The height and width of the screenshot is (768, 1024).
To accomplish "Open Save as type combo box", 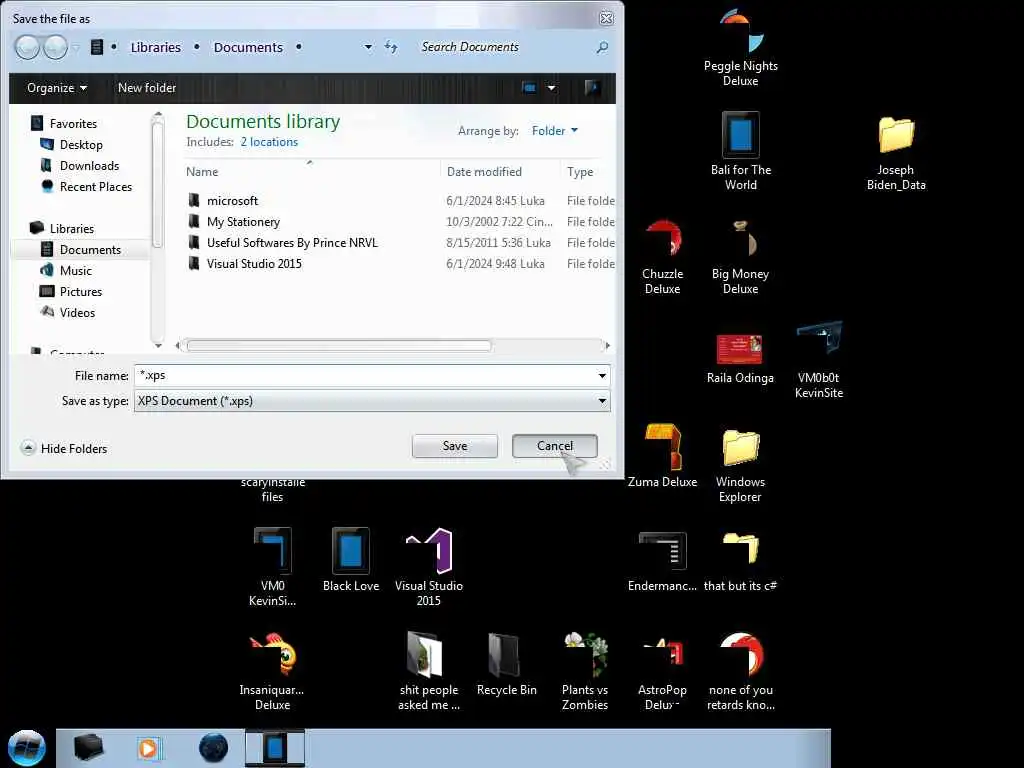I will click(x=372, y=401).
